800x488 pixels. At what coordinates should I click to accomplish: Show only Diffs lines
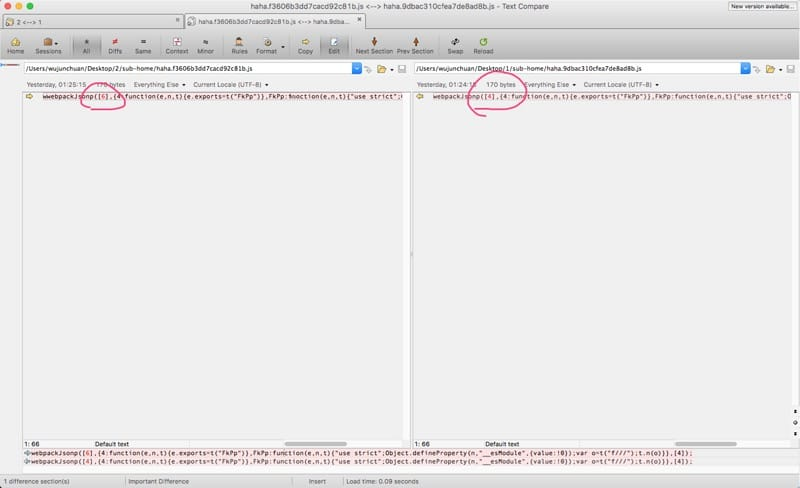tap(115, 45)
